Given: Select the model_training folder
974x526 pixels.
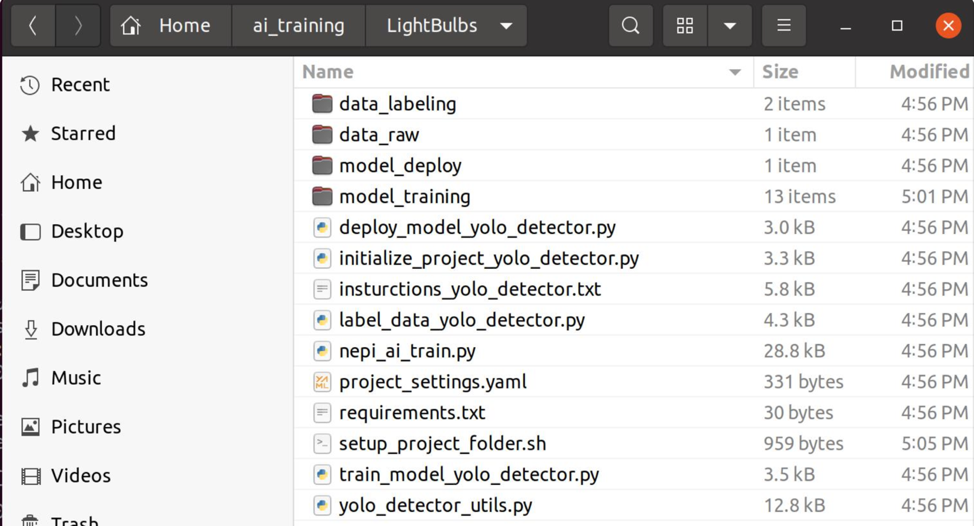Looking at the screenshot, I should tap(404, 197).
